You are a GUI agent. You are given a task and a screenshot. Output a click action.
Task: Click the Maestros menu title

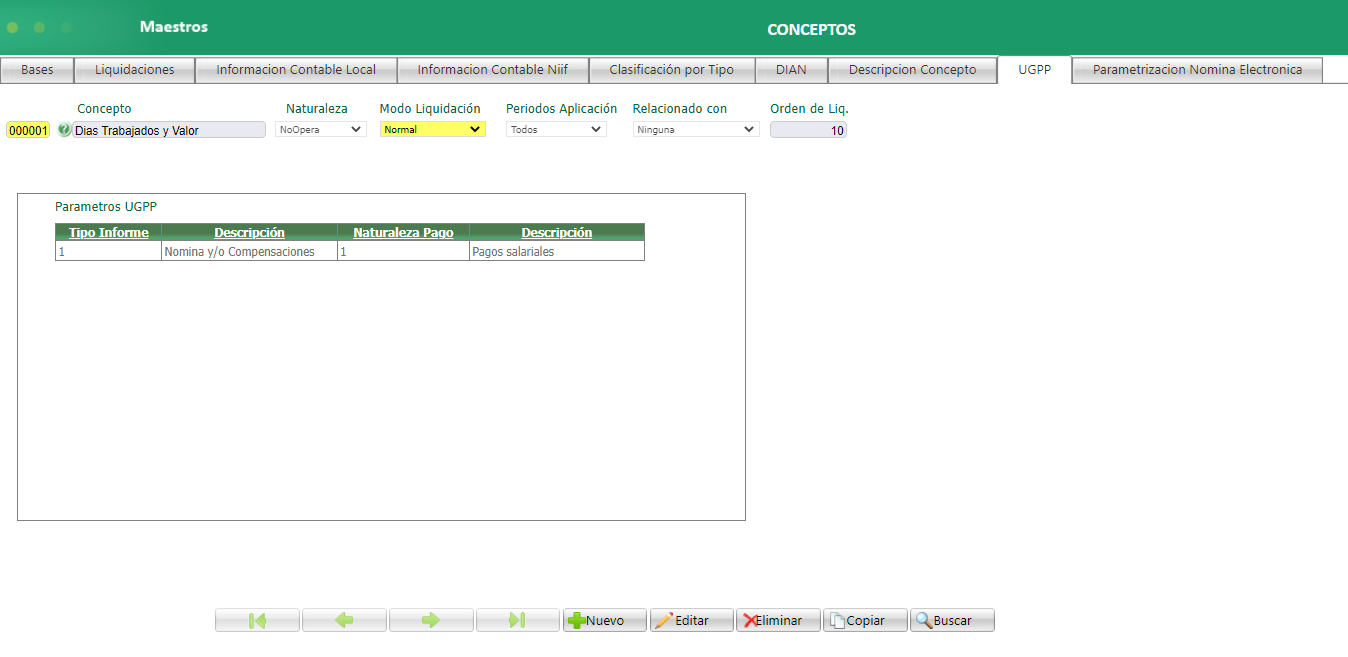click(x=174, y=27)
